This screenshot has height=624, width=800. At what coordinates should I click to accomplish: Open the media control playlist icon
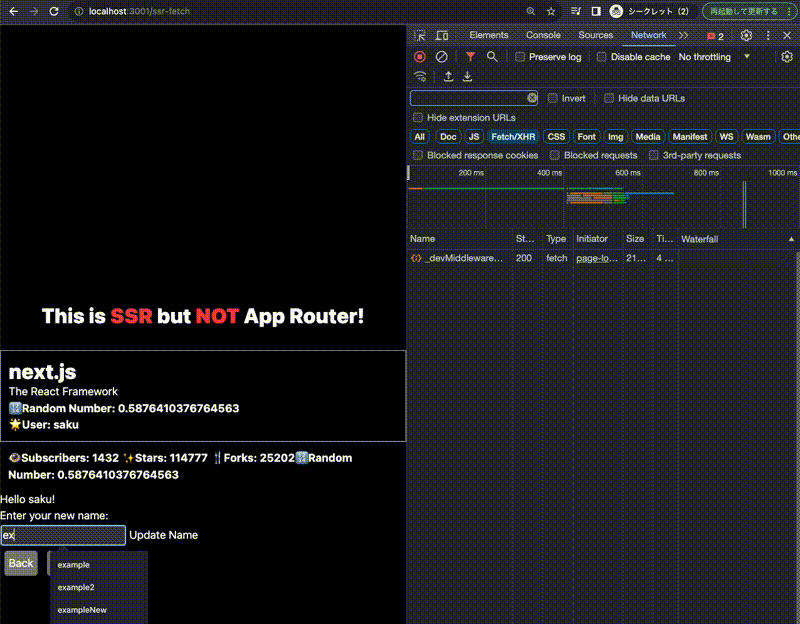pyautogui.click(x=576, y=11)
